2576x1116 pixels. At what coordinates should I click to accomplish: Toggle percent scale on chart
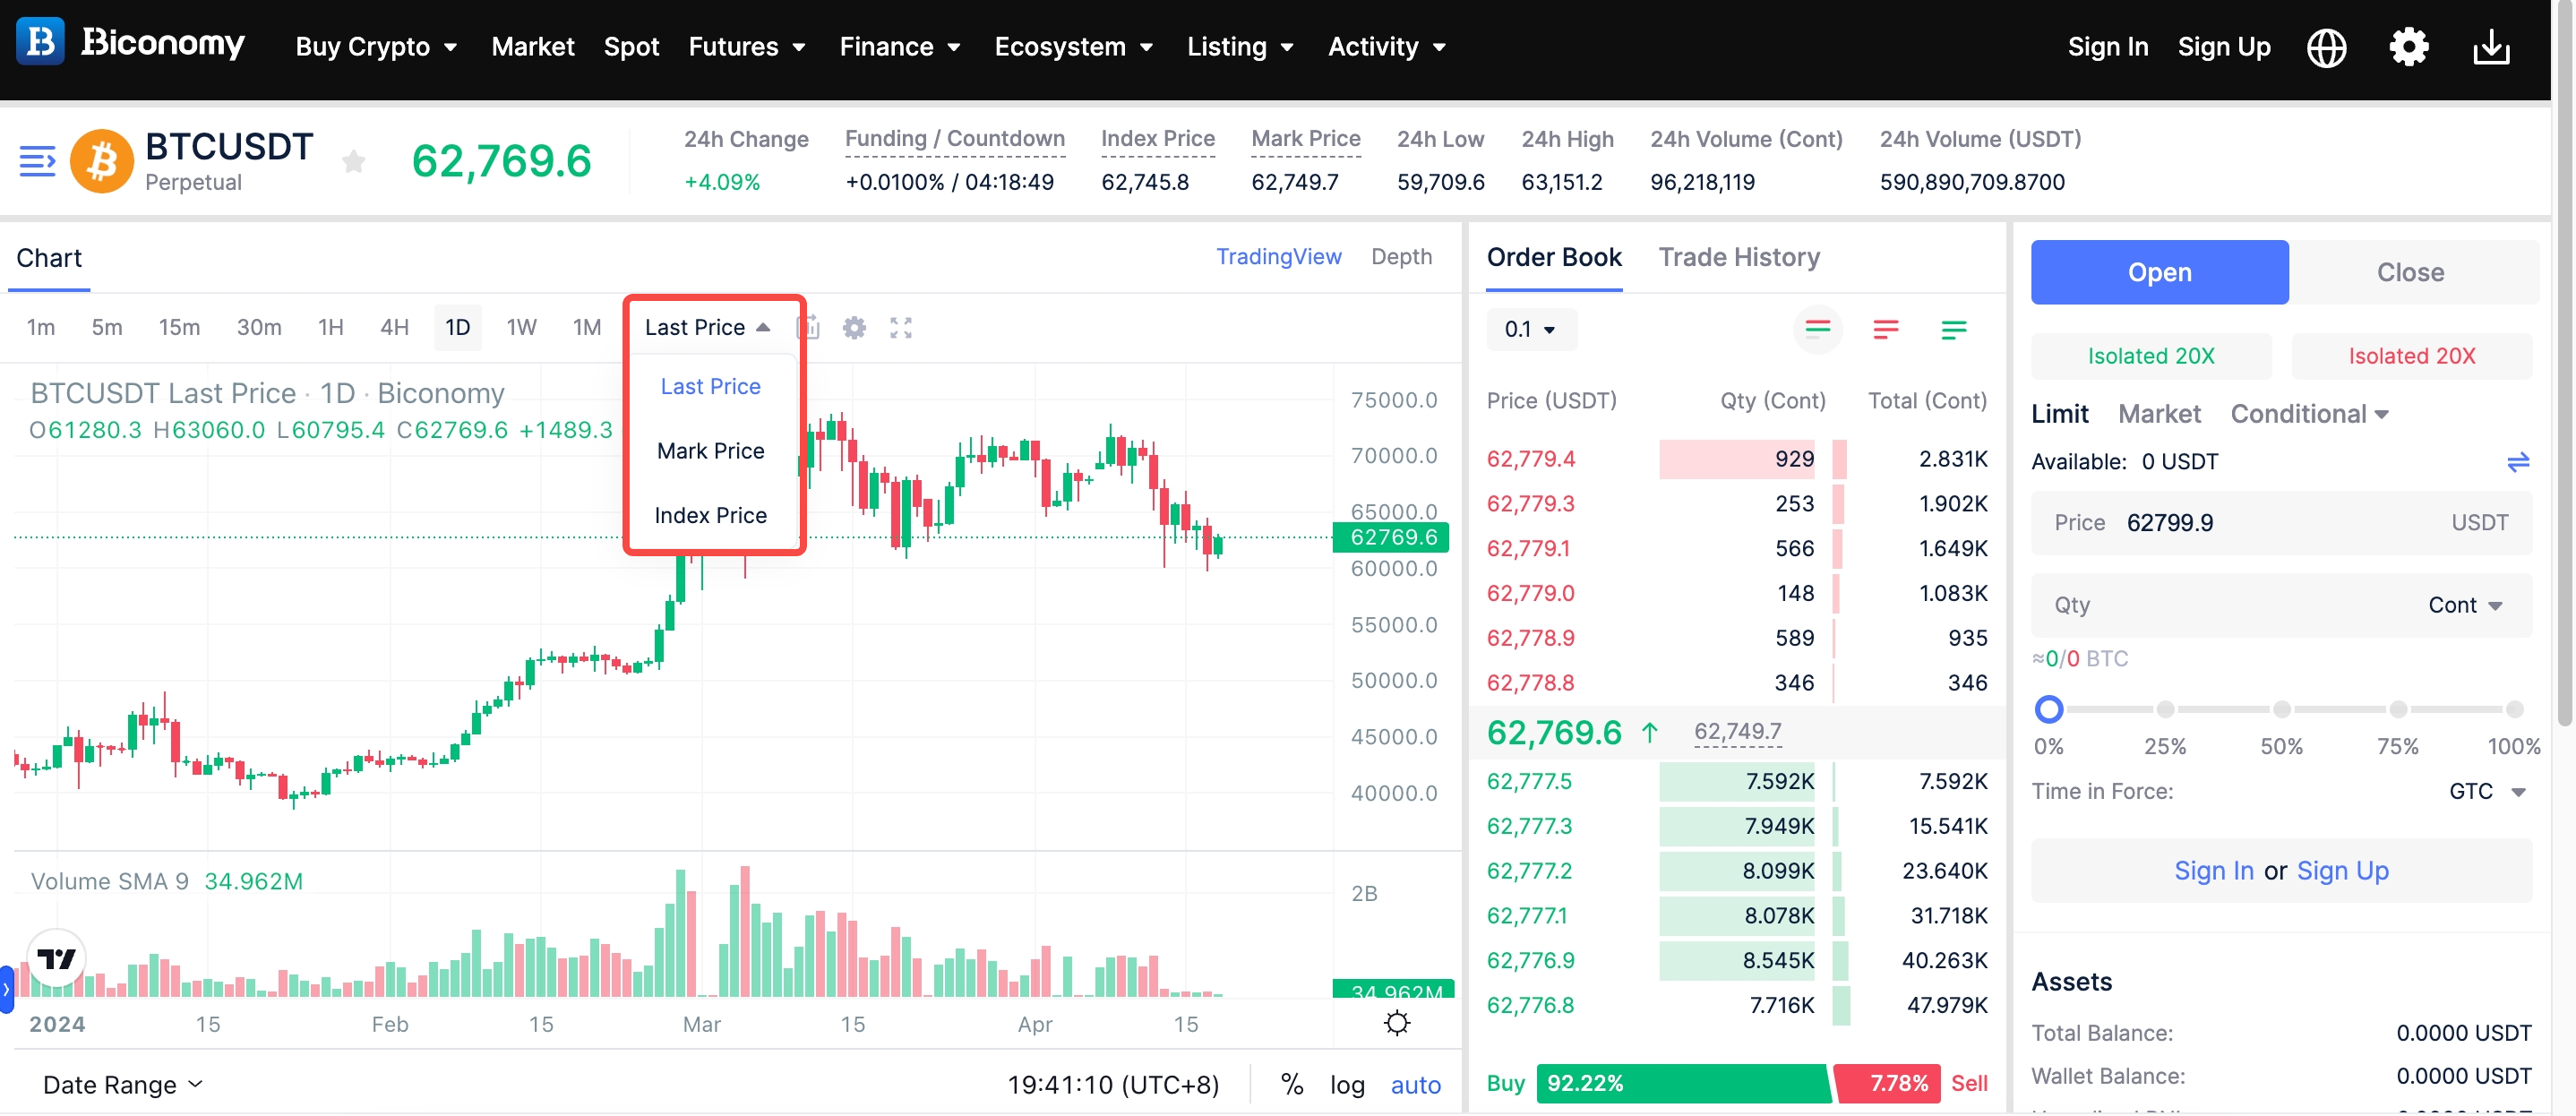coord(1291,1085)
